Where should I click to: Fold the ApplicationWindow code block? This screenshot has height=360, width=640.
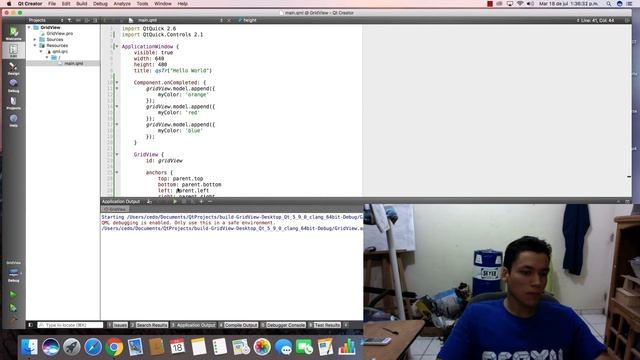(117, 47)
